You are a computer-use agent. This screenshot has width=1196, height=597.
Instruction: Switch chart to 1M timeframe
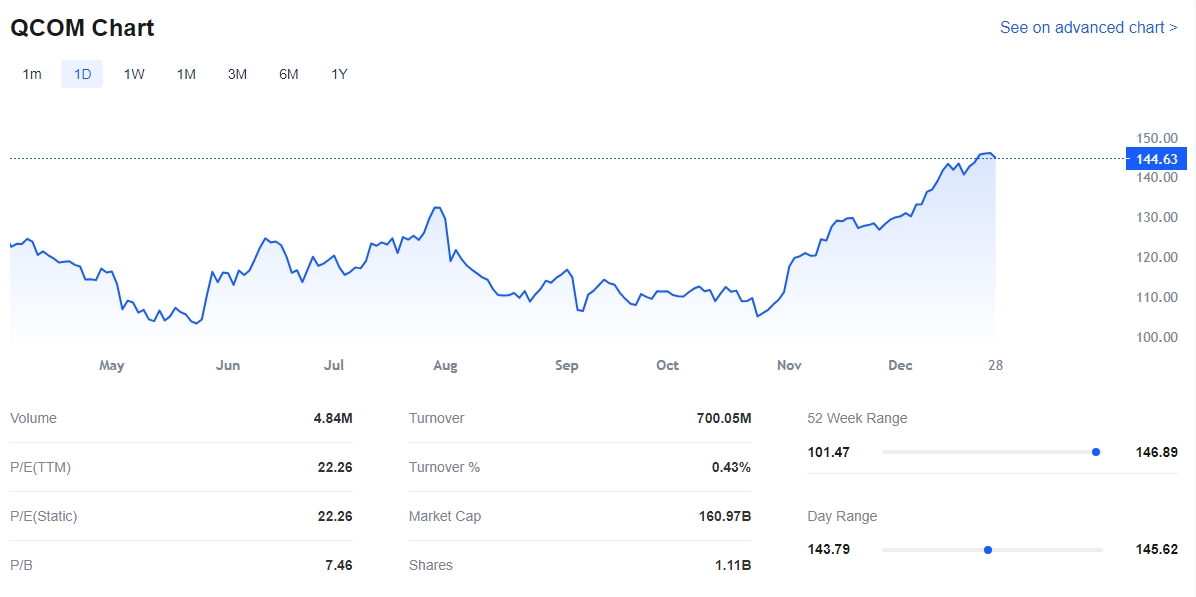pos(186,74)
